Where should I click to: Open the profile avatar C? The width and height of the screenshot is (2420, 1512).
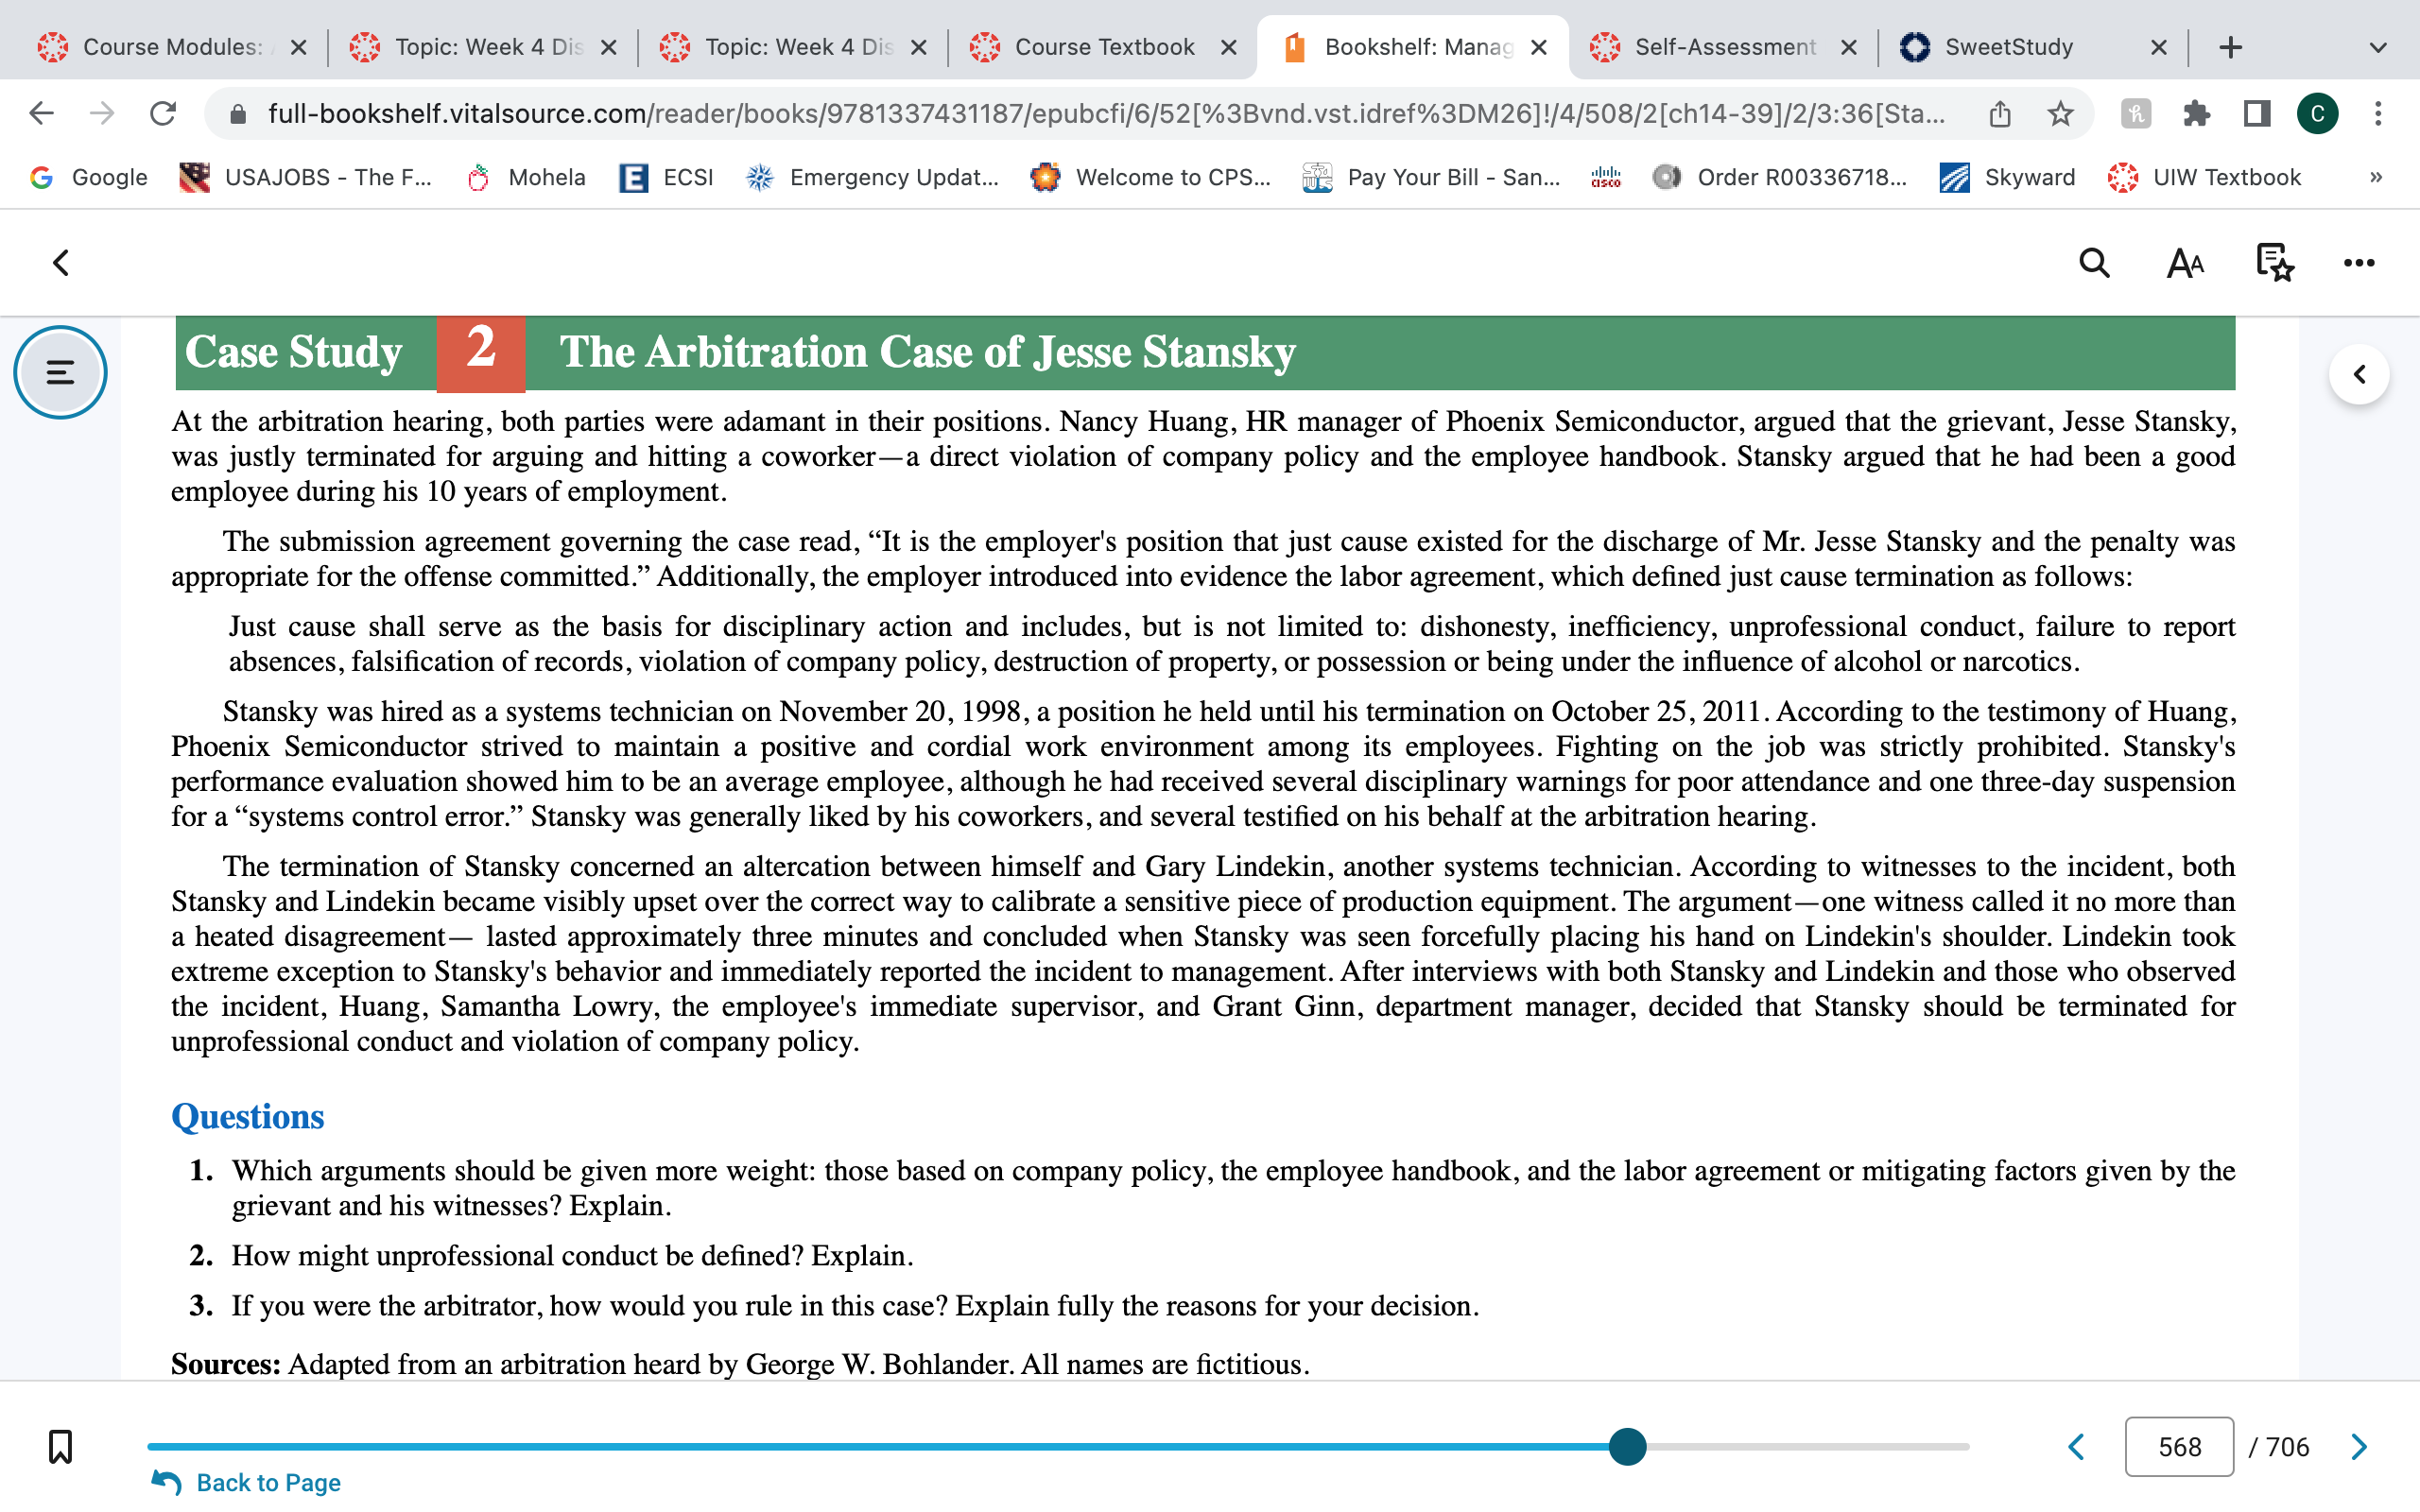2317,113
